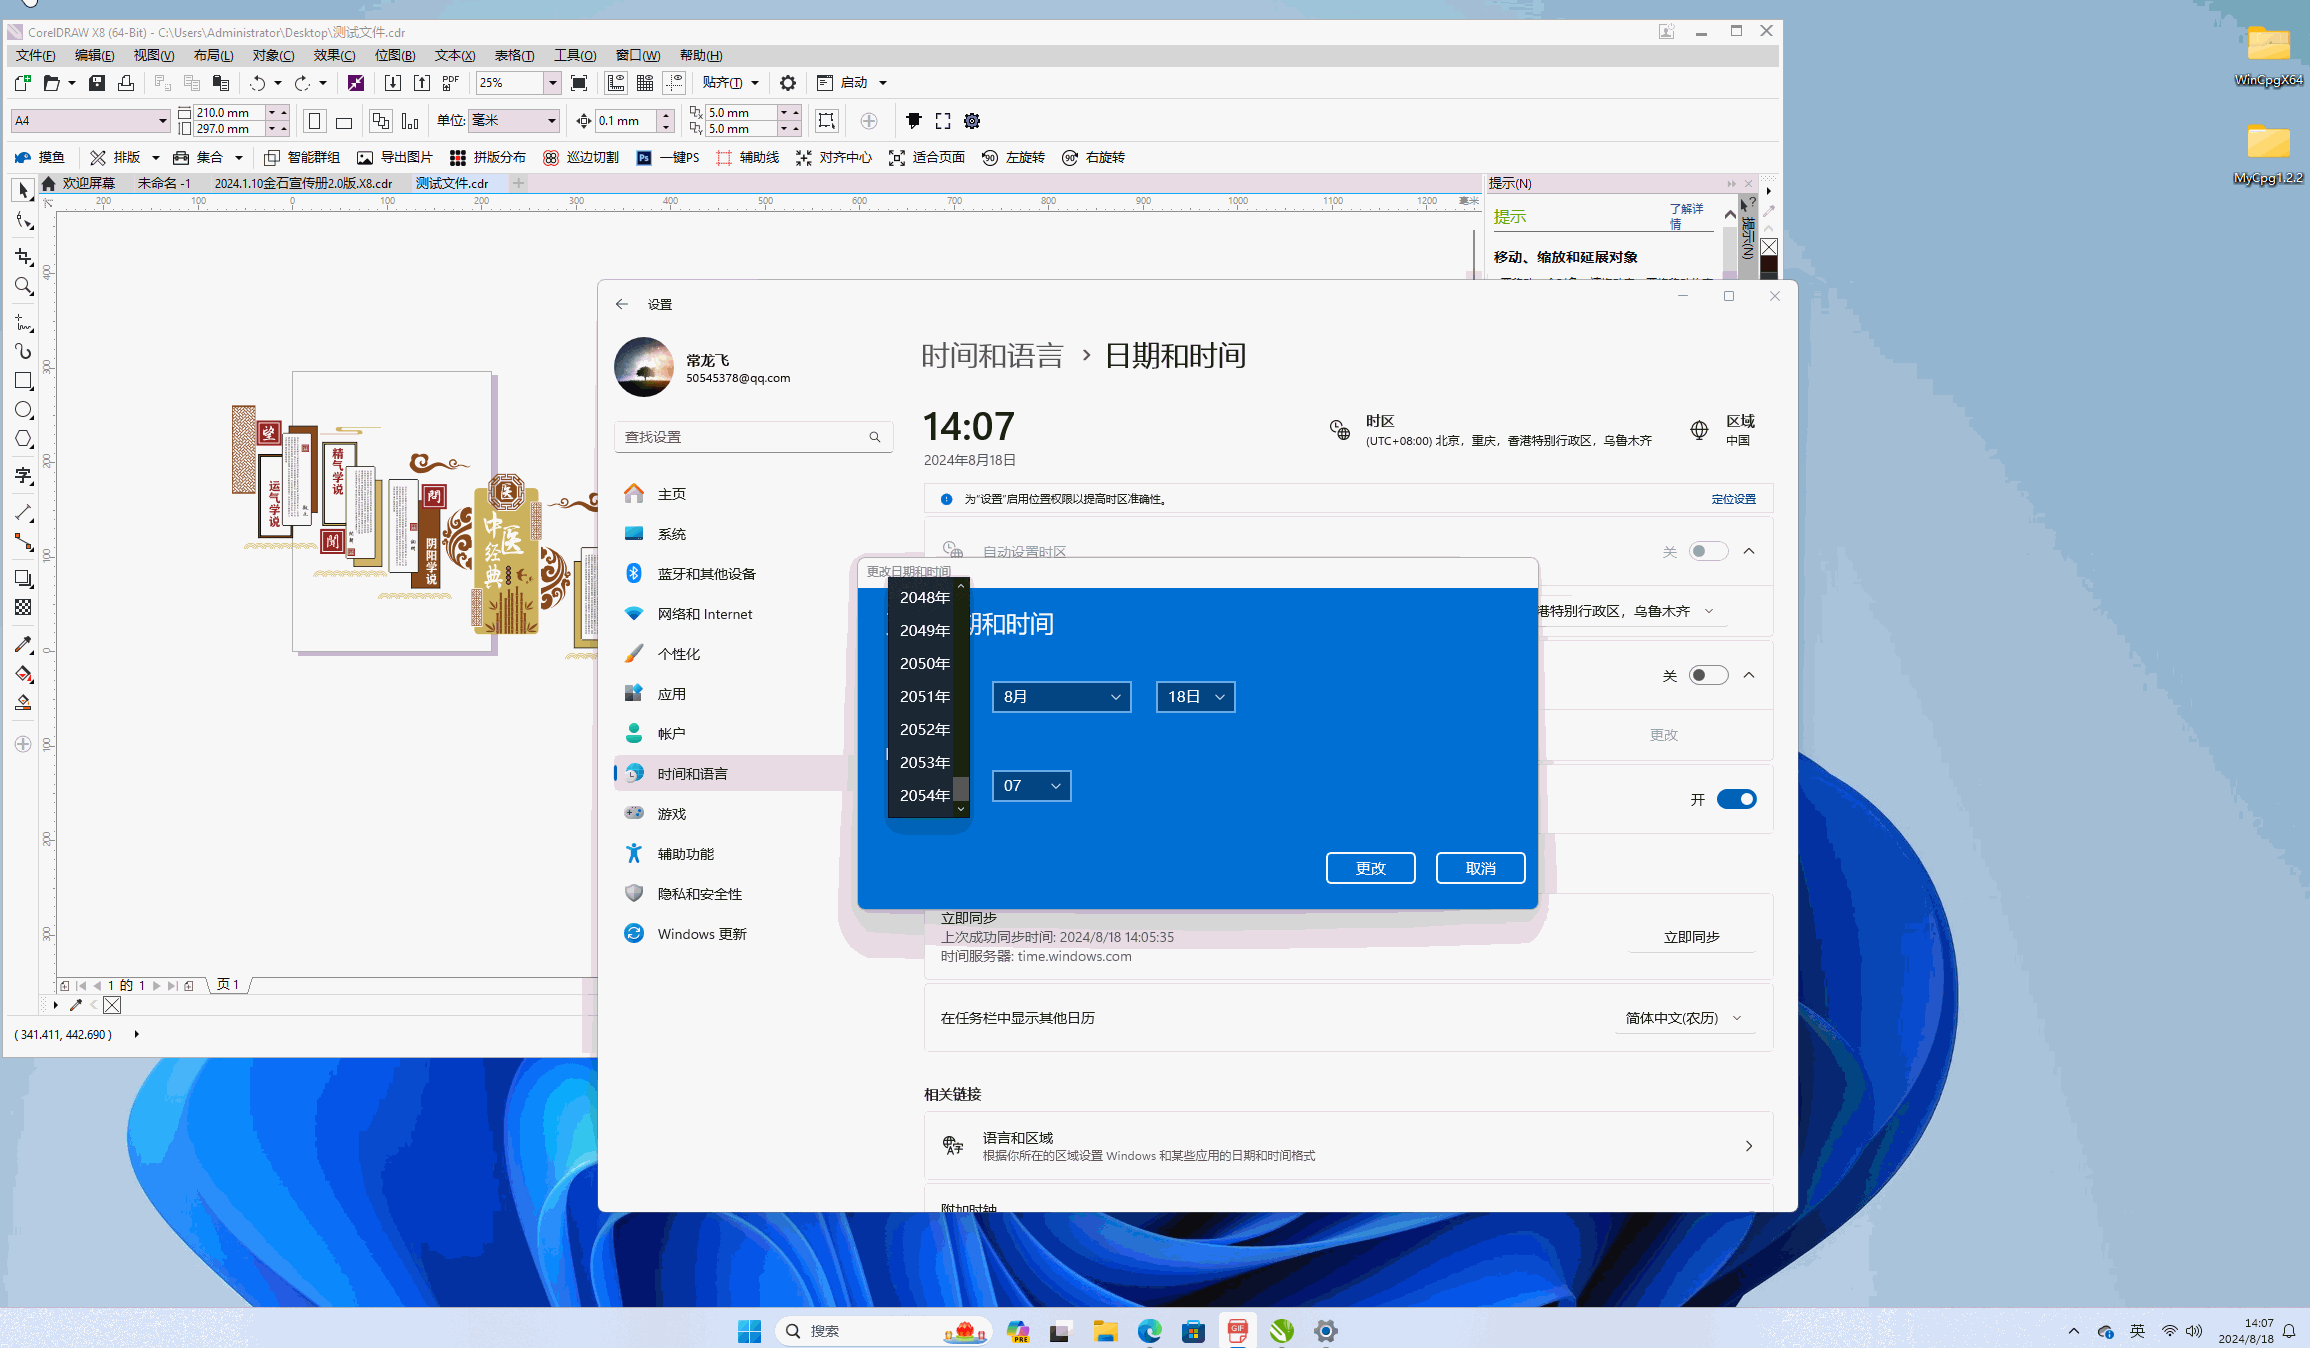Open the 18日 day dropdown
Screen dimensions: 2310x1348
coord(1195,697)
